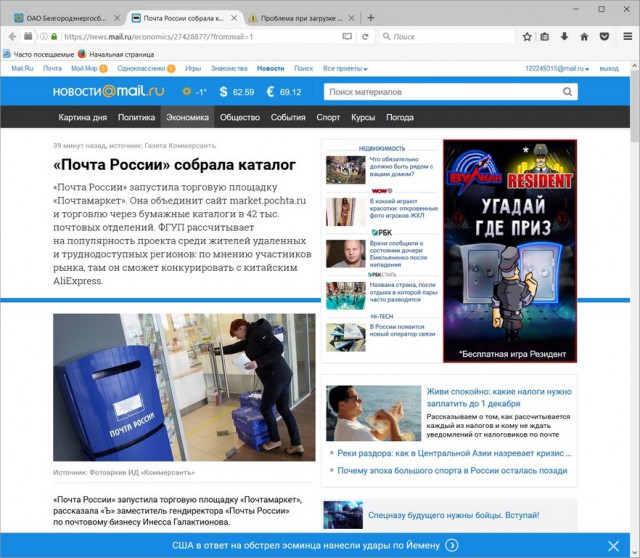Open the Вулкан Resident ad banner
Viewport: 640px width, 558px height.
[510, 251]
